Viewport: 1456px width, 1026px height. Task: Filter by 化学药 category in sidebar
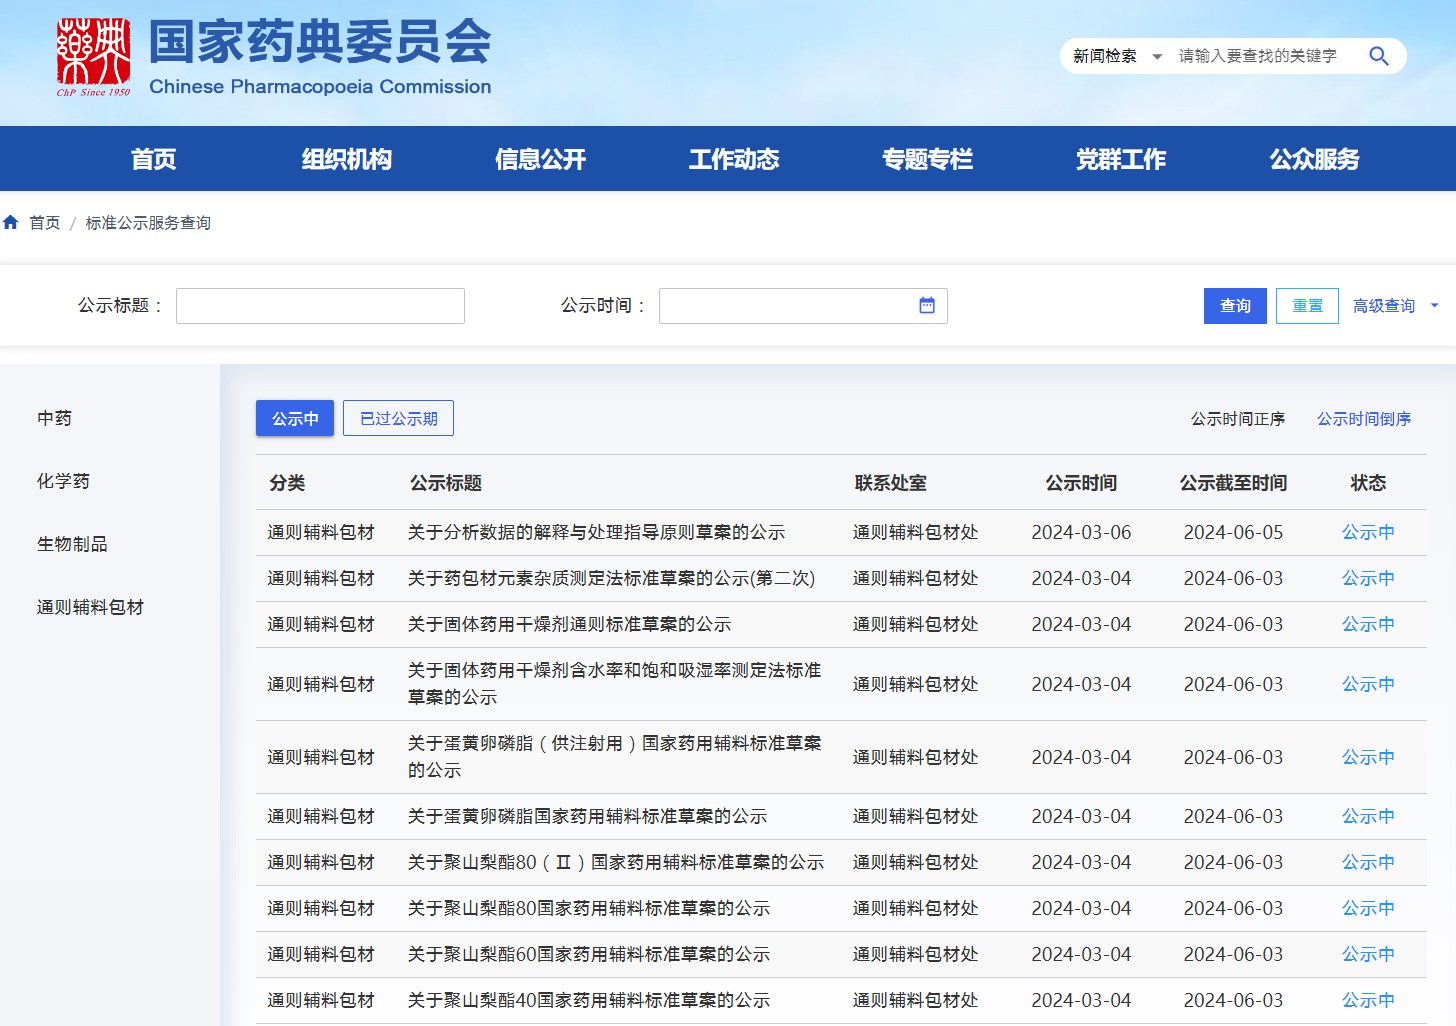(x=63, y=481)
